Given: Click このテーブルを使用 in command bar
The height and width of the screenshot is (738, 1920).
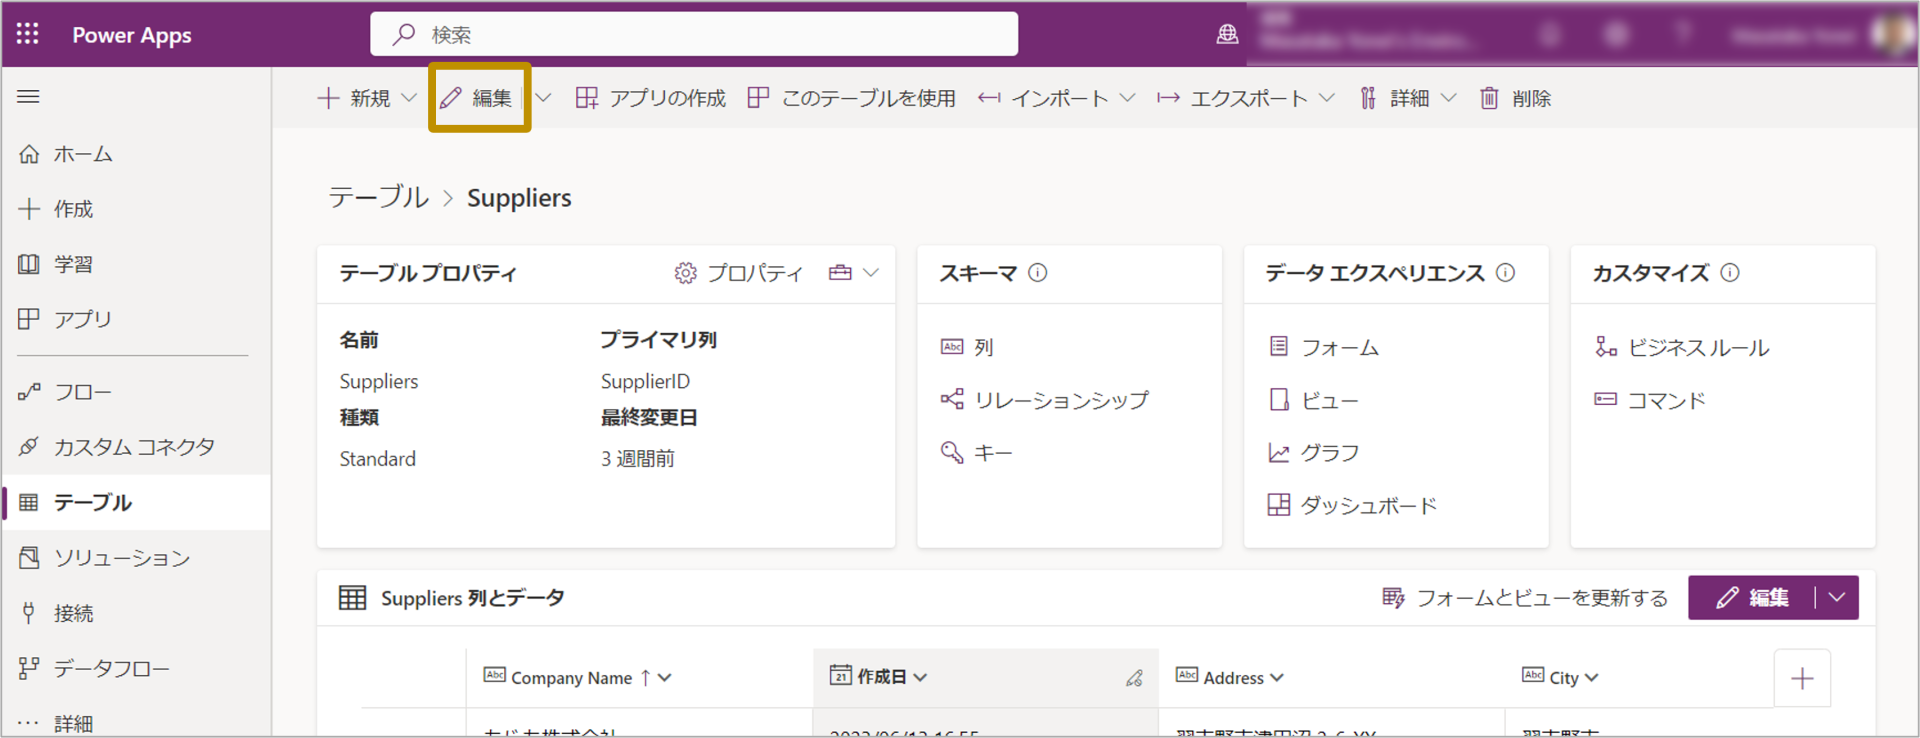Looking at the screenshot, I should 852,98.
